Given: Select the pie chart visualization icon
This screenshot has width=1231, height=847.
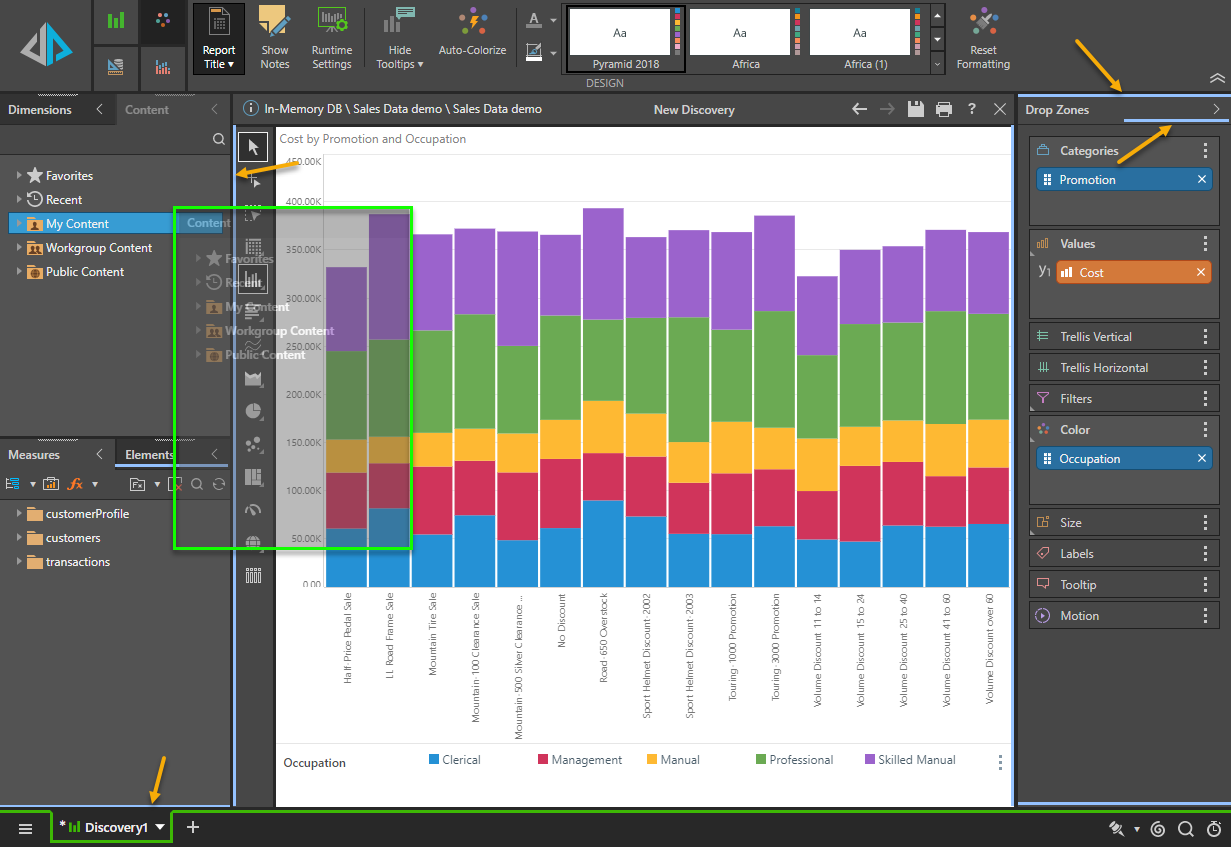Looking at the screenshot, I should point(254,410).
